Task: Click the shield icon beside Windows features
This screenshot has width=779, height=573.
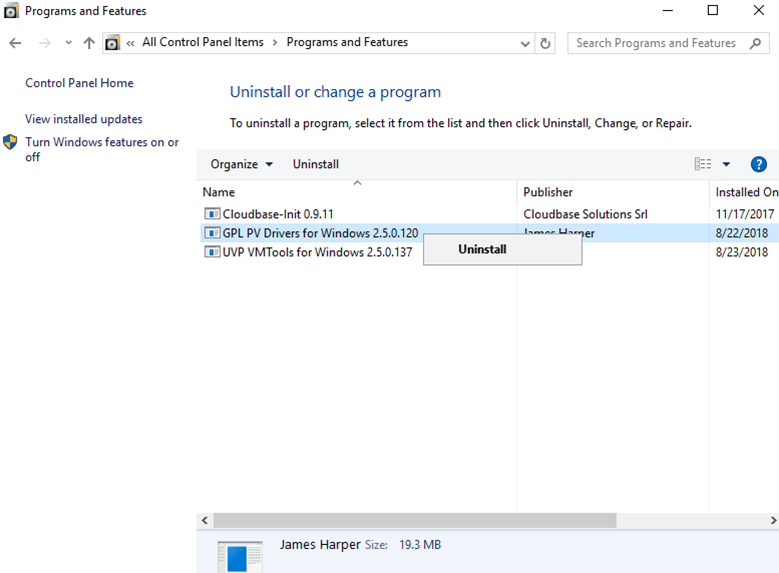Action: pyautogui.click(x=10, y=142)
